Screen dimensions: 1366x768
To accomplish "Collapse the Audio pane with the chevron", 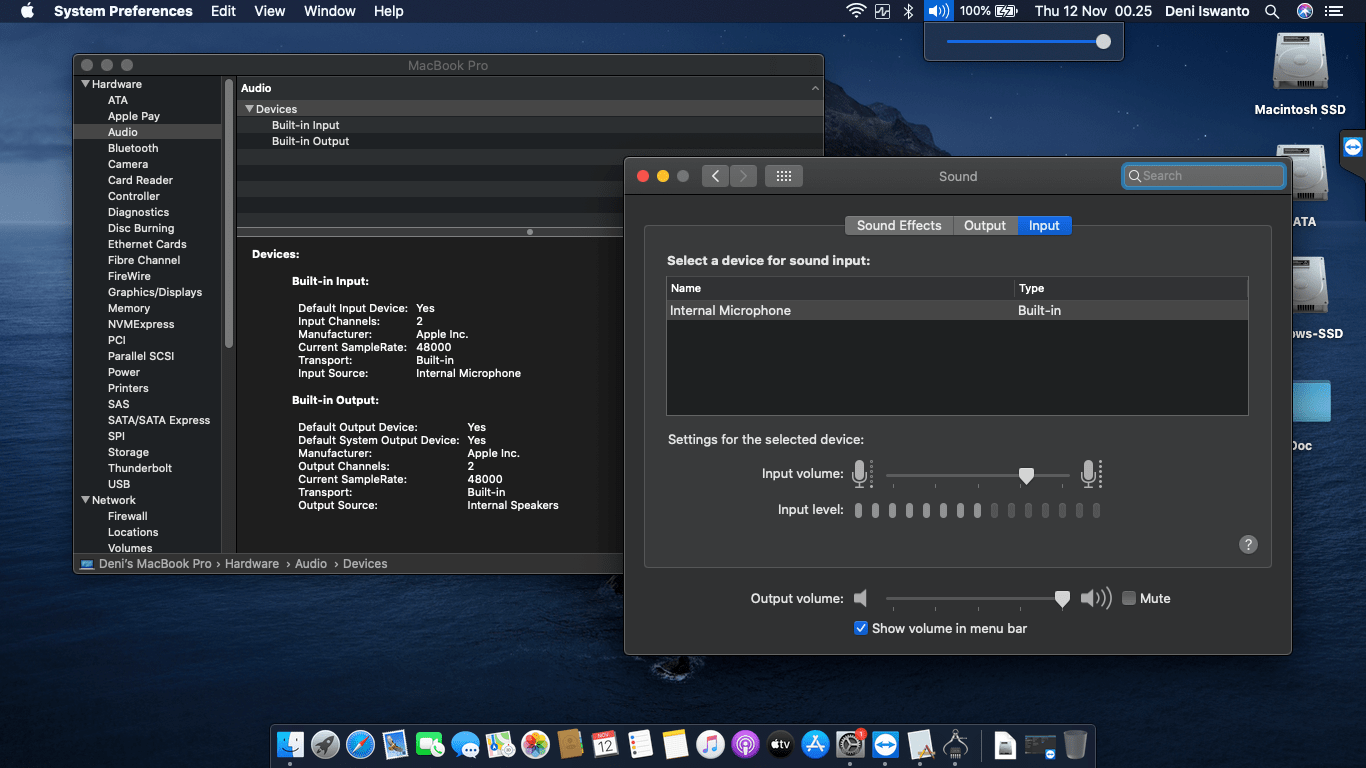I will [x=815, y=88].
